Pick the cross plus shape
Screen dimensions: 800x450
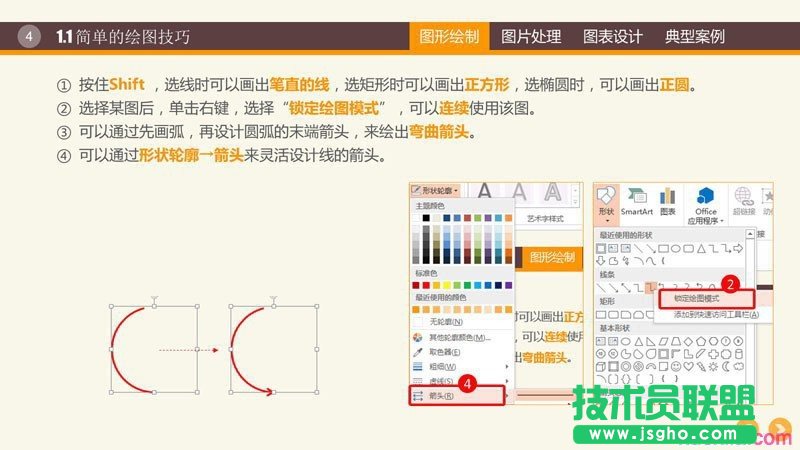point(713,354)
